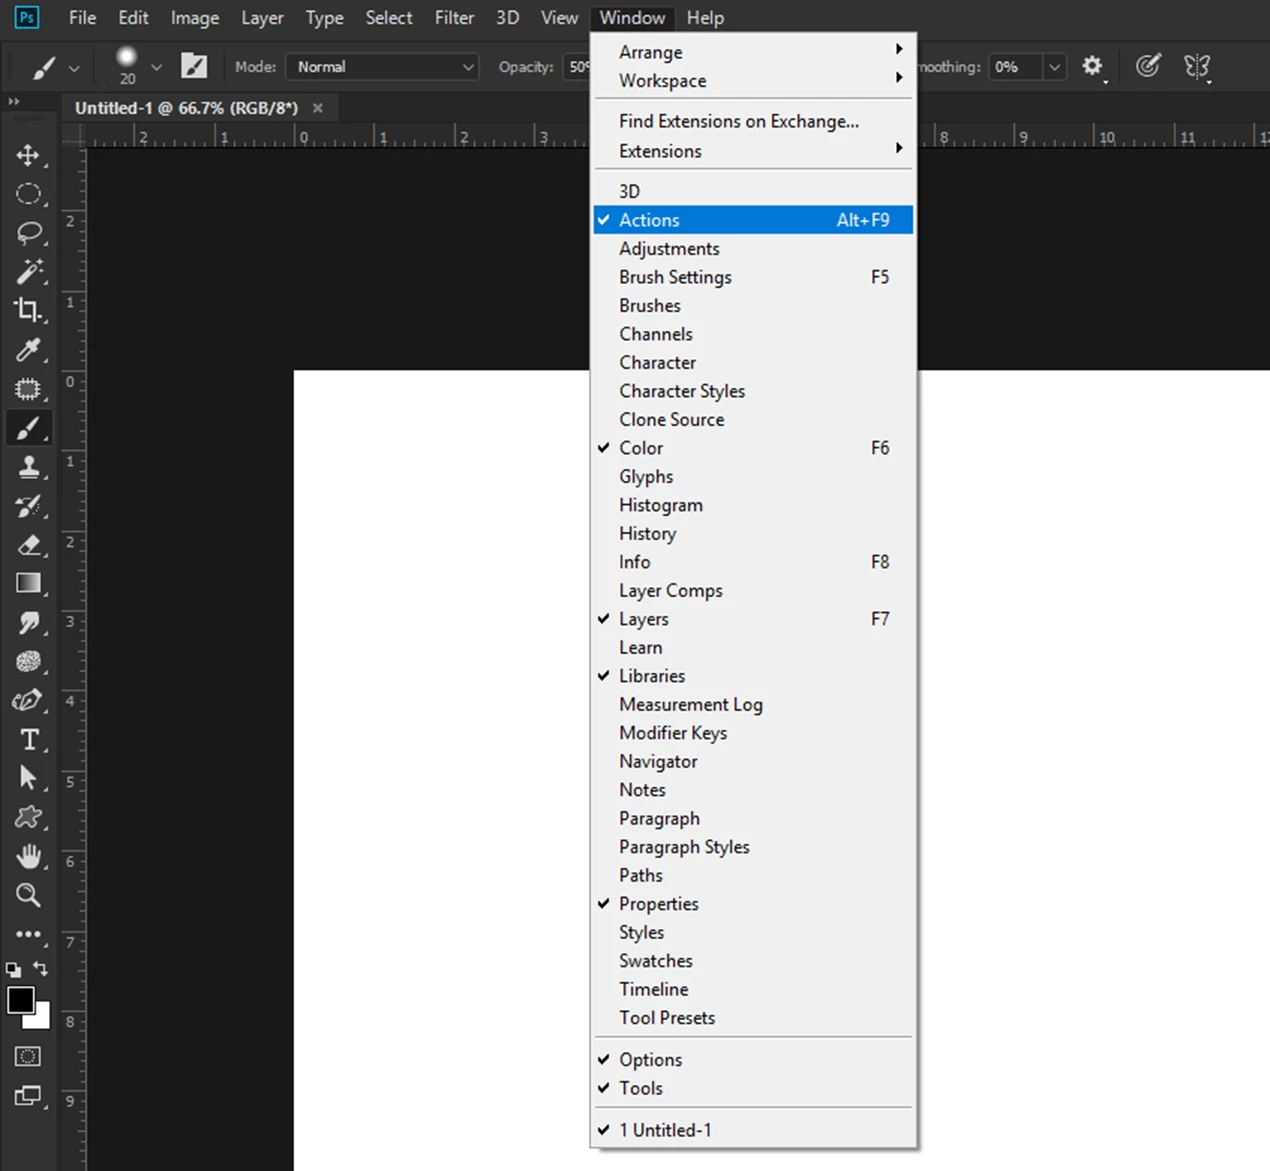Uncheck the Color panel entry
This screenshot has height=1171, width=1270.
[753, 448]
